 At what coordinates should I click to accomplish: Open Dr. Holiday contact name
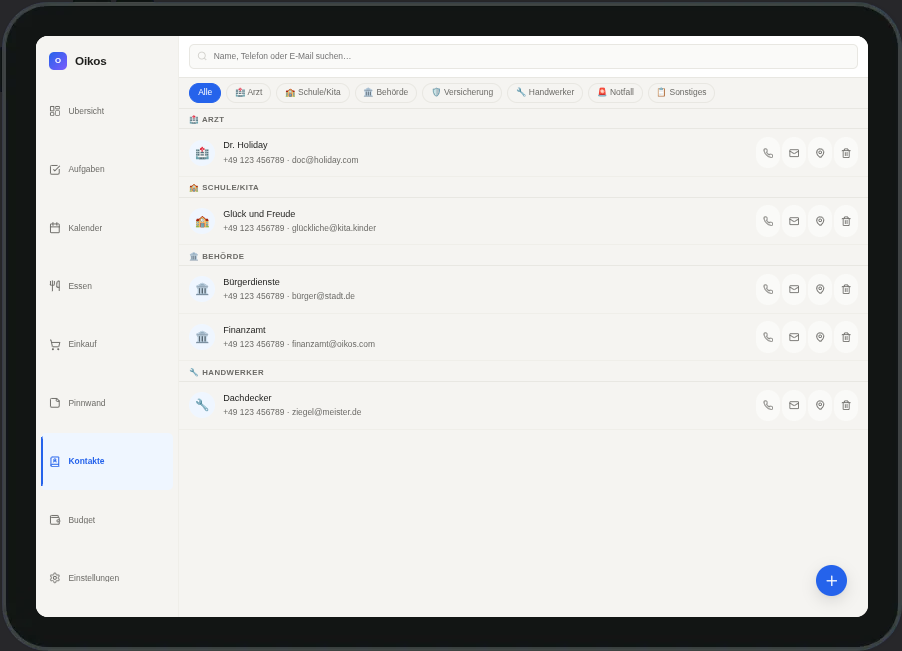click(245, 145)
